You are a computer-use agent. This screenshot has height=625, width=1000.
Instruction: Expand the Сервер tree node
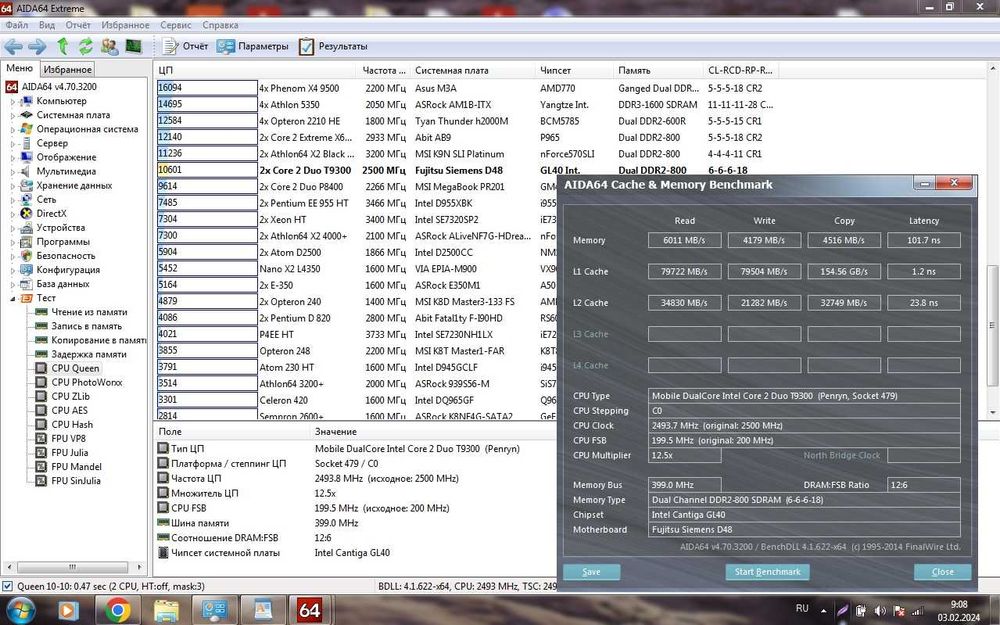(12, 143)
